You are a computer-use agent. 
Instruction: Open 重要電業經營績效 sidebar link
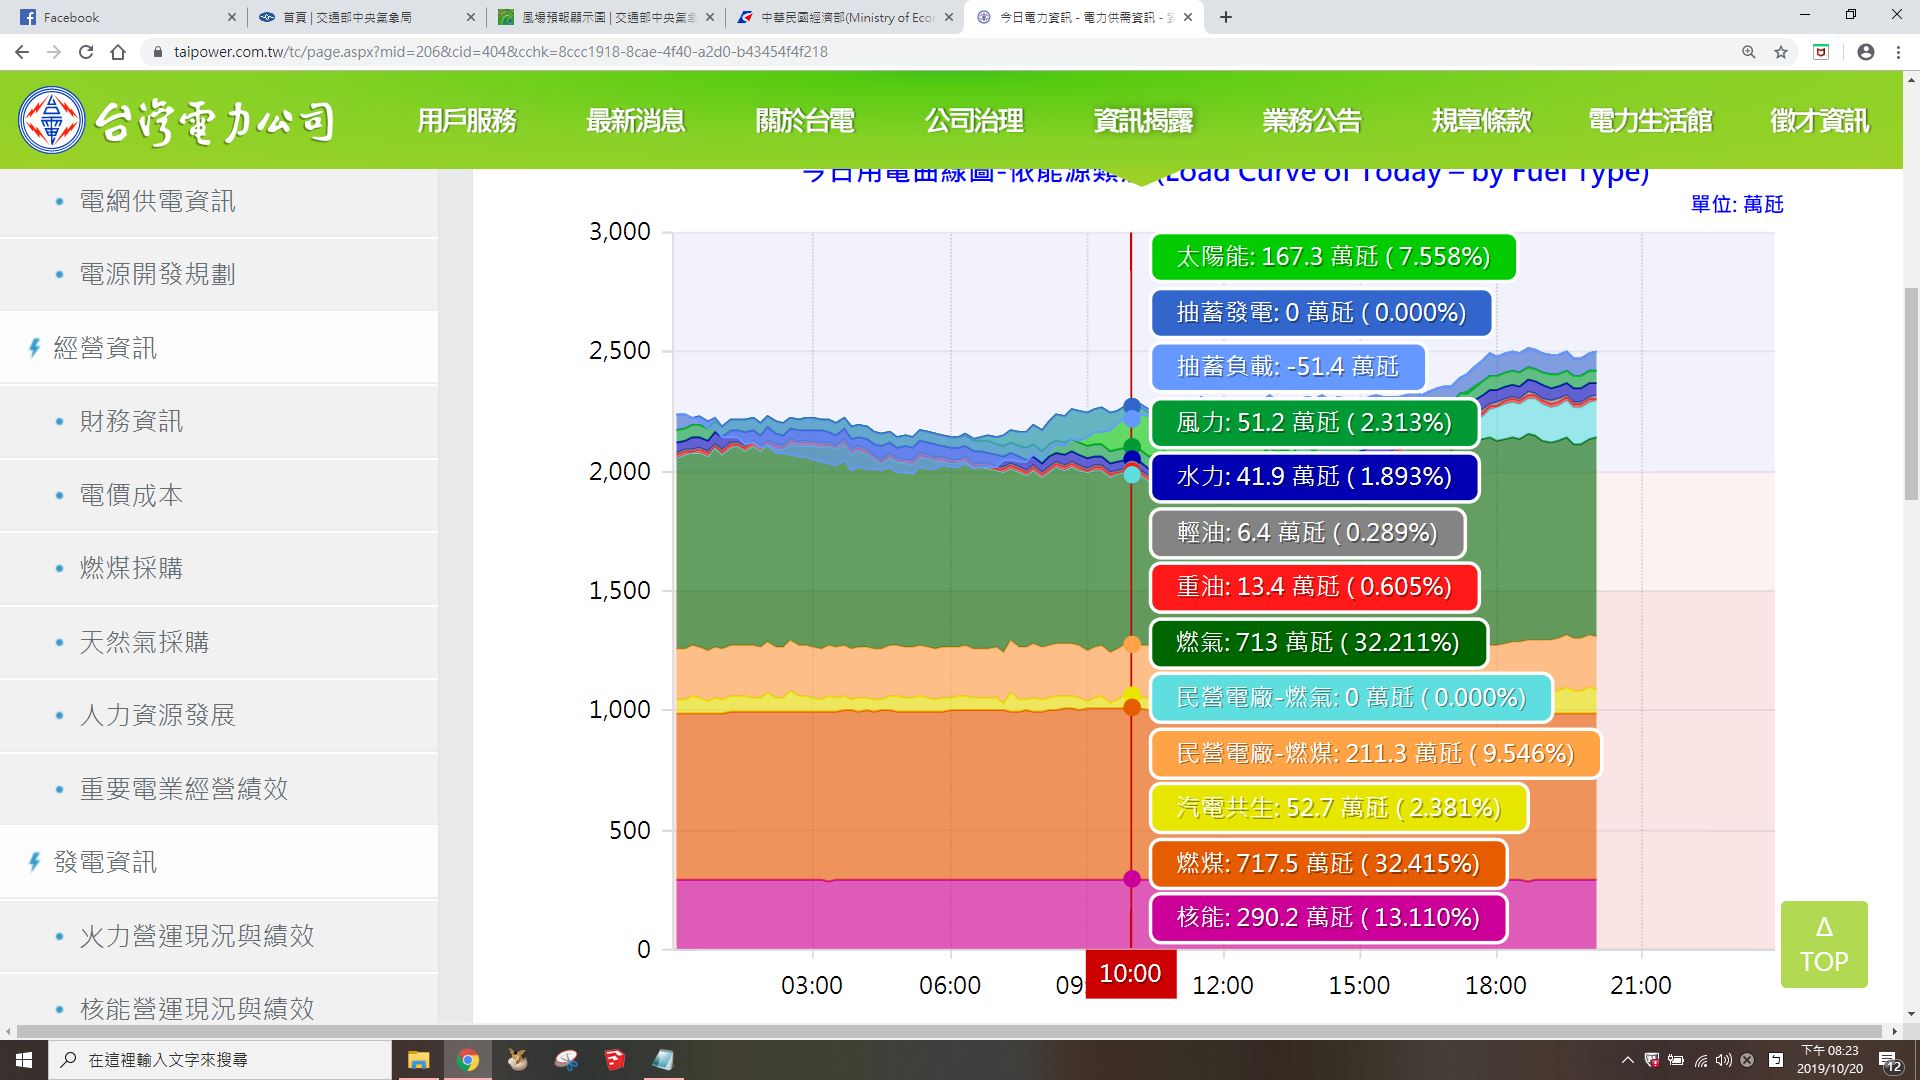coord(184,789)
